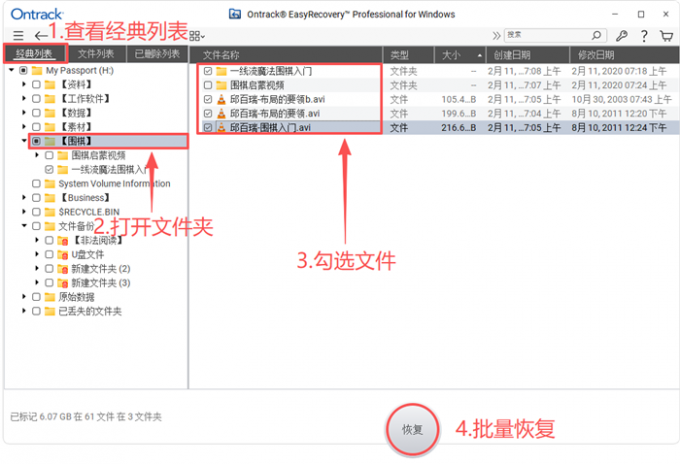The width and height of the screenshot is (680, 464).
Task: Click the U盘文件 folder icon
Action: click(63, 255)
